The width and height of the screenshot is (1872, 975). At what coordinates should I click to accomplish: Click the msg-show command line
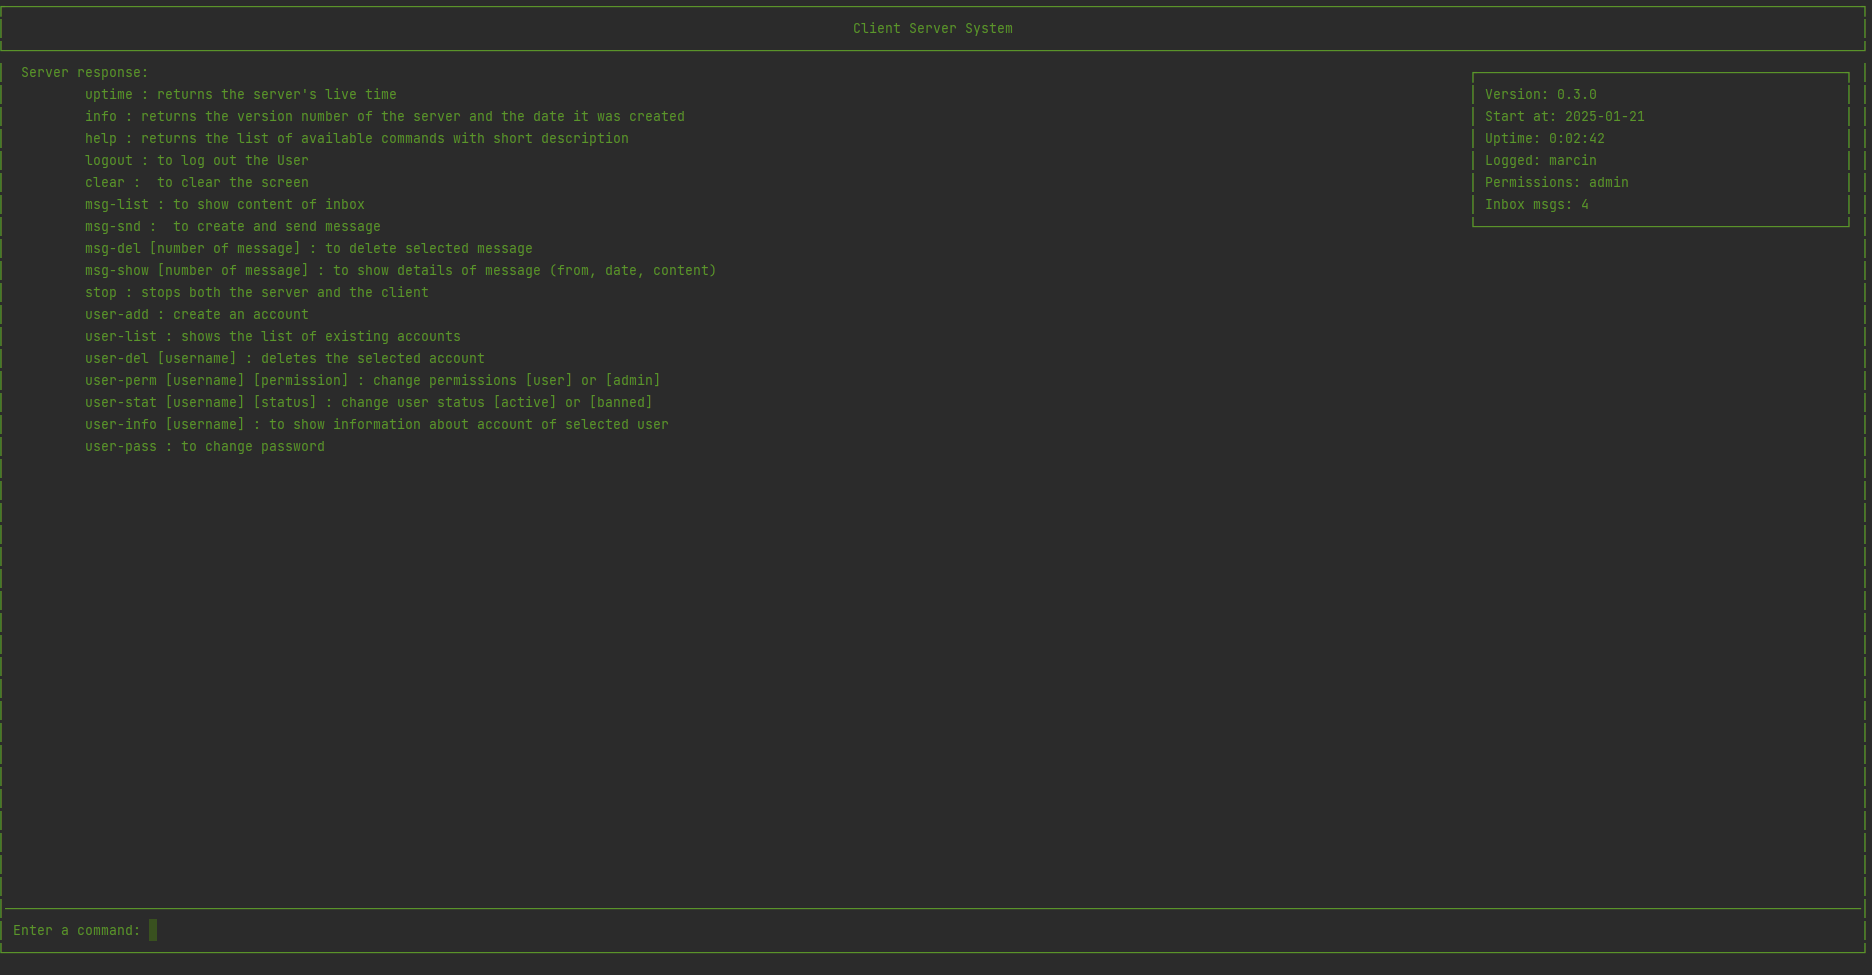pyautogui.click(x=400, y=271)
